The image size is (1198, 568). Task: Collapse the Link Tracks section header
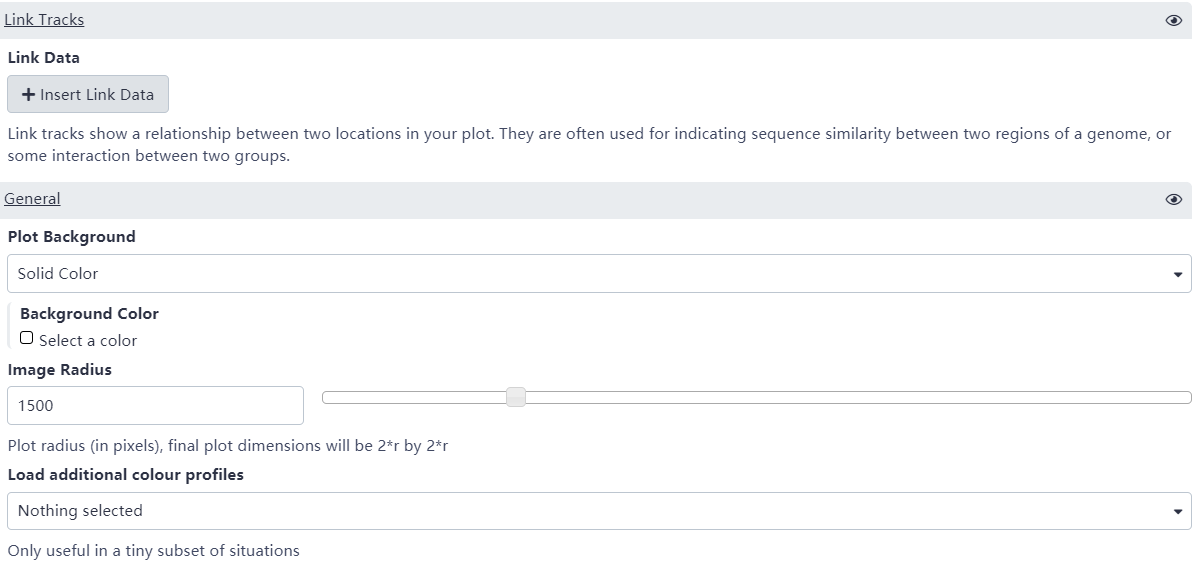pyautogui.click(x=44, y=20)
